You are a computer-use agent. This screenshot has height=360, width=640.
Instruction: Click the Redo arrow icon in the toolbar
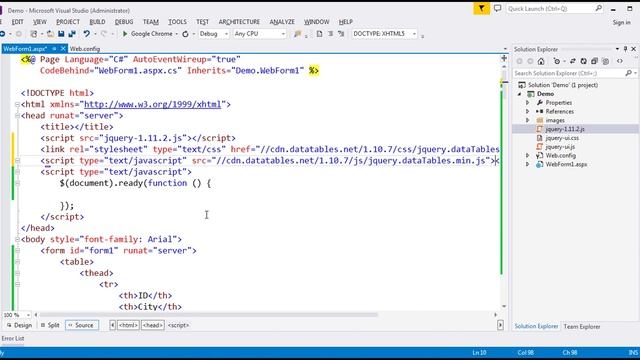[x=104, y=34]
